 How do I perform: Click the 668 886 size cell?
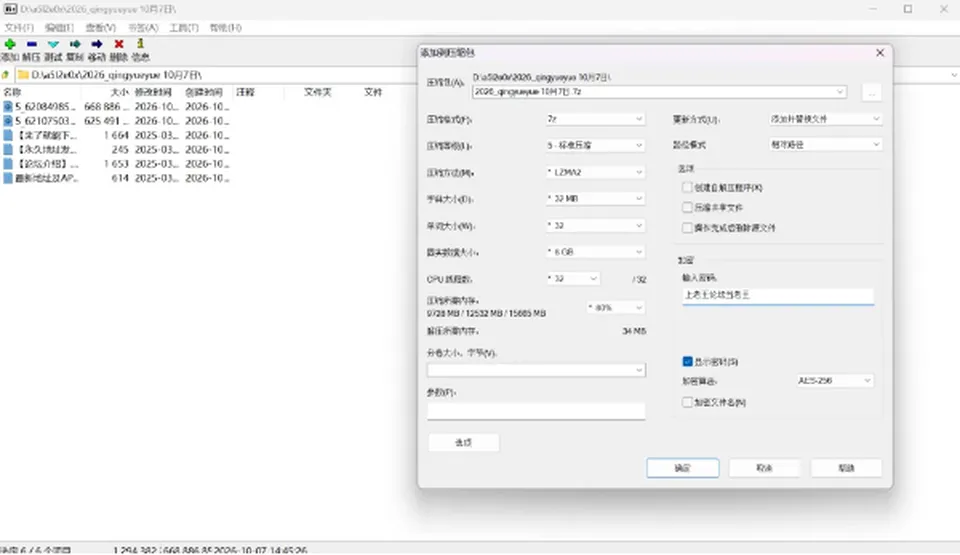(107, 107)
